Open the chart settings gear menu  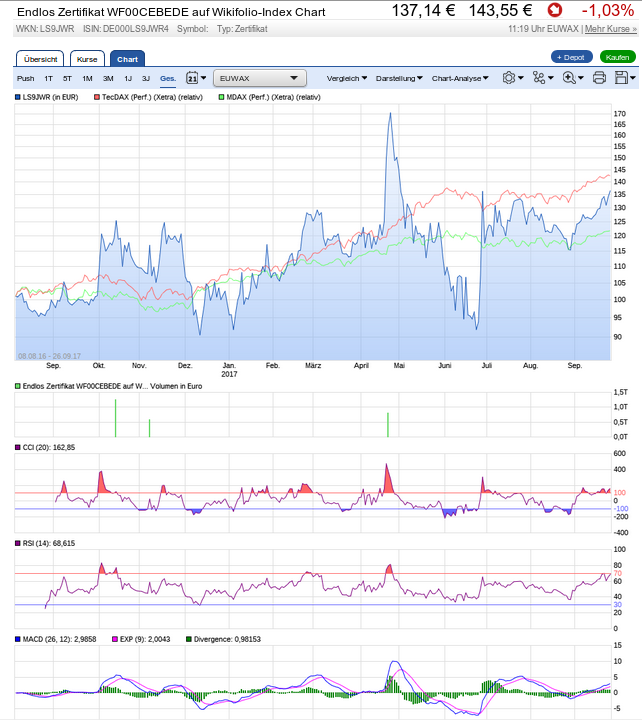(510, 78)
